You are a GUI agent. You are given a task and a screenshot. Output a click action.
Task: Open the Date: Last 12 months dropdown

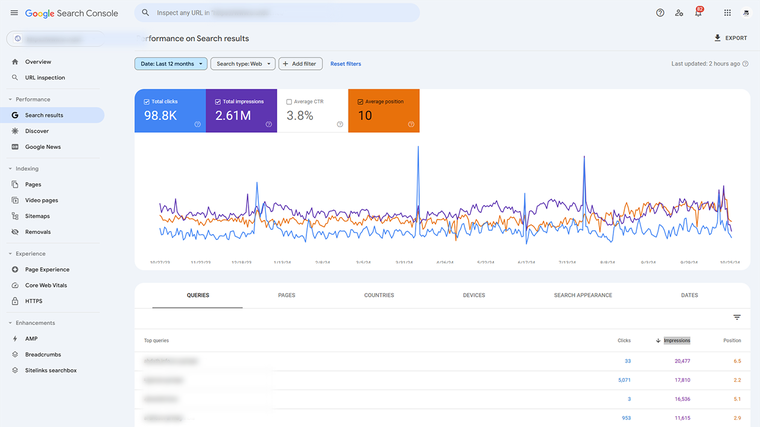coord(171,64)
